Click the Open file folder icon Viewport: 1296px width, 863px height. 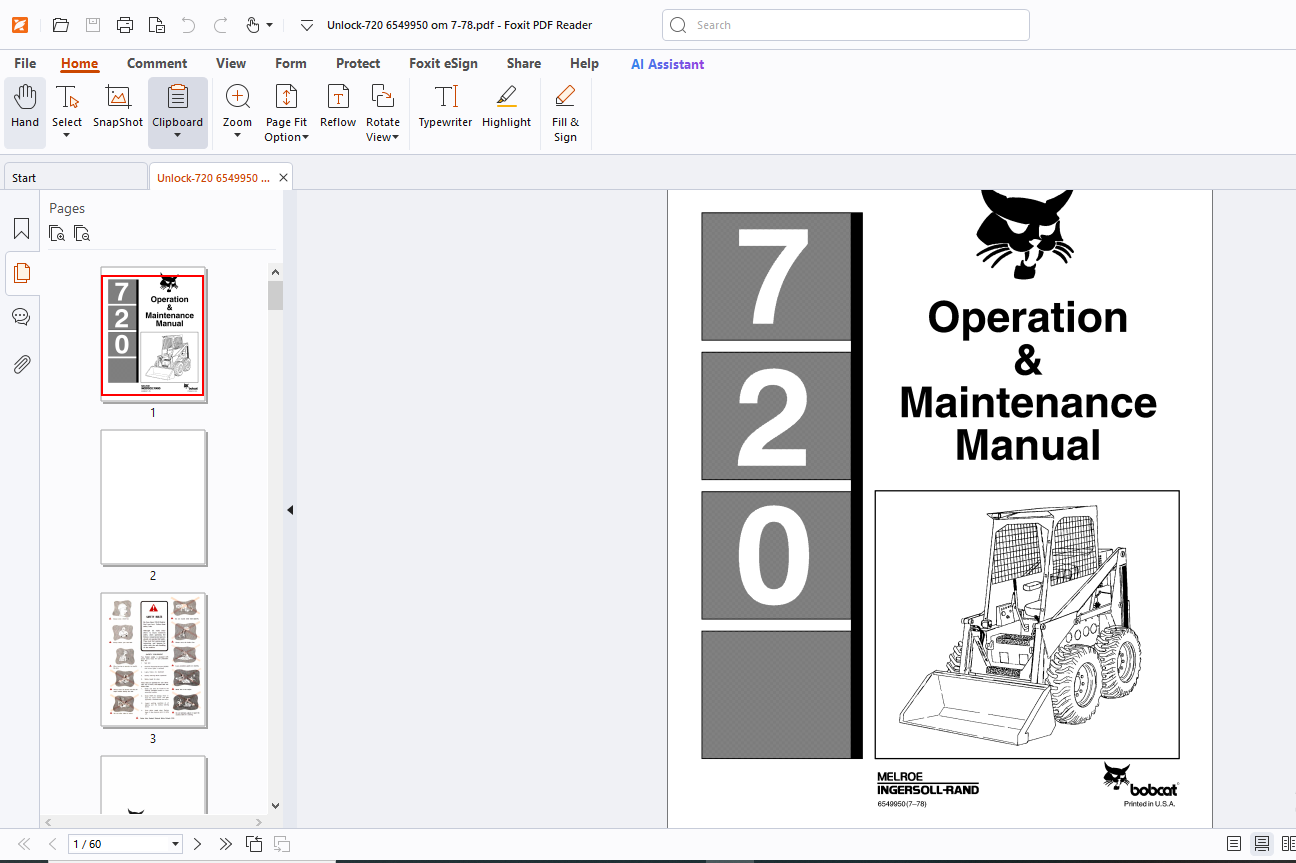coord(61,25)
